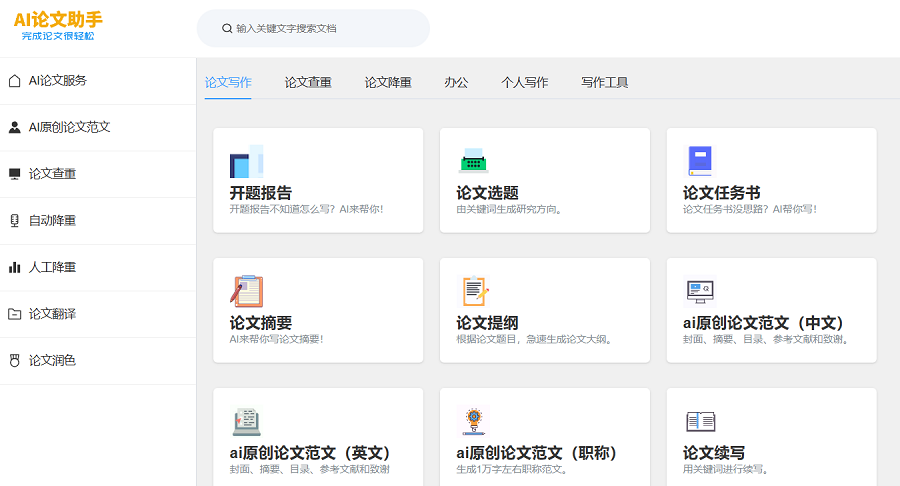Viewport: 900px width, 486px height.
Task: Switch to the 论文查重 tab
Action: pos(308,83)
